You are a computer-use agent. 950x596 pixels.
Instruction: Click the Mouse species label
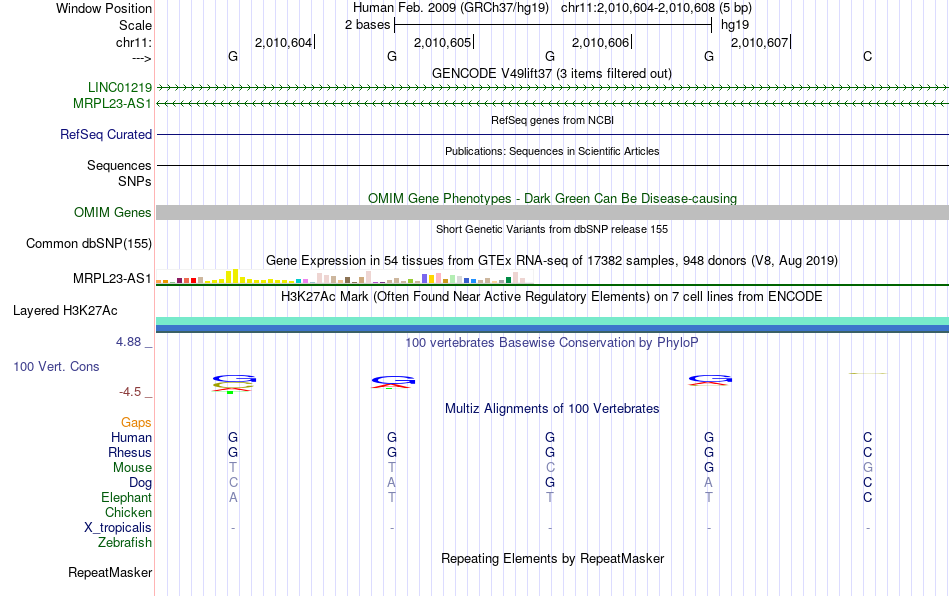132,468
